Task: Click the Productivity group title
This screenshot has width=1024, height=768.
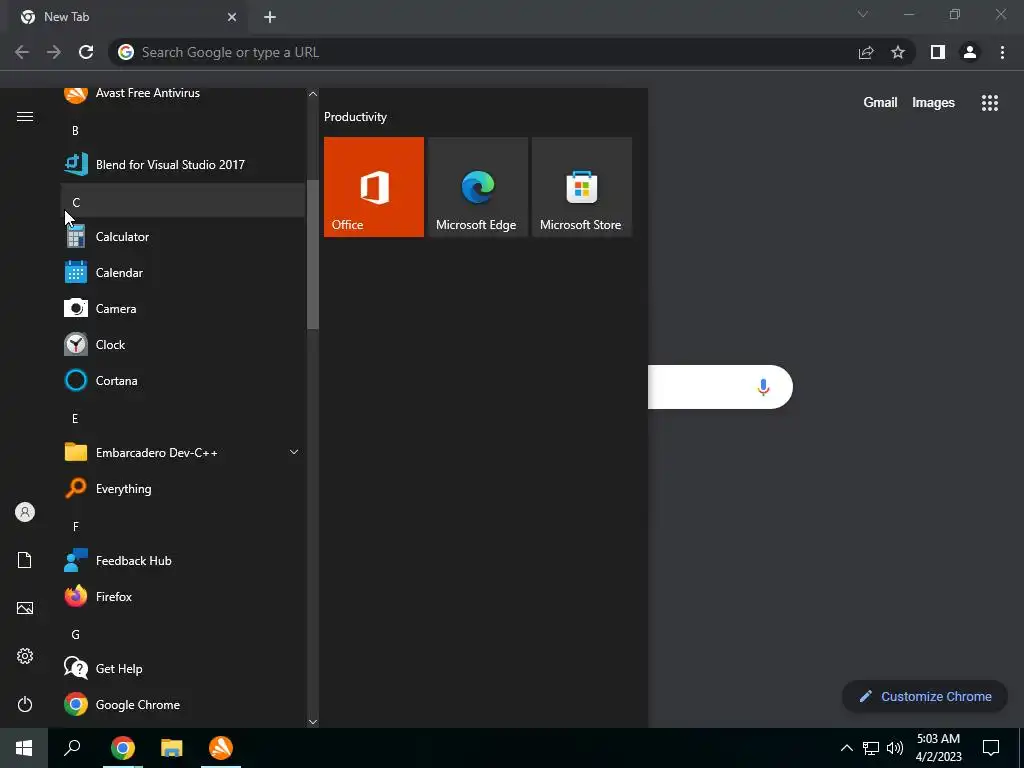Action: 355,117
